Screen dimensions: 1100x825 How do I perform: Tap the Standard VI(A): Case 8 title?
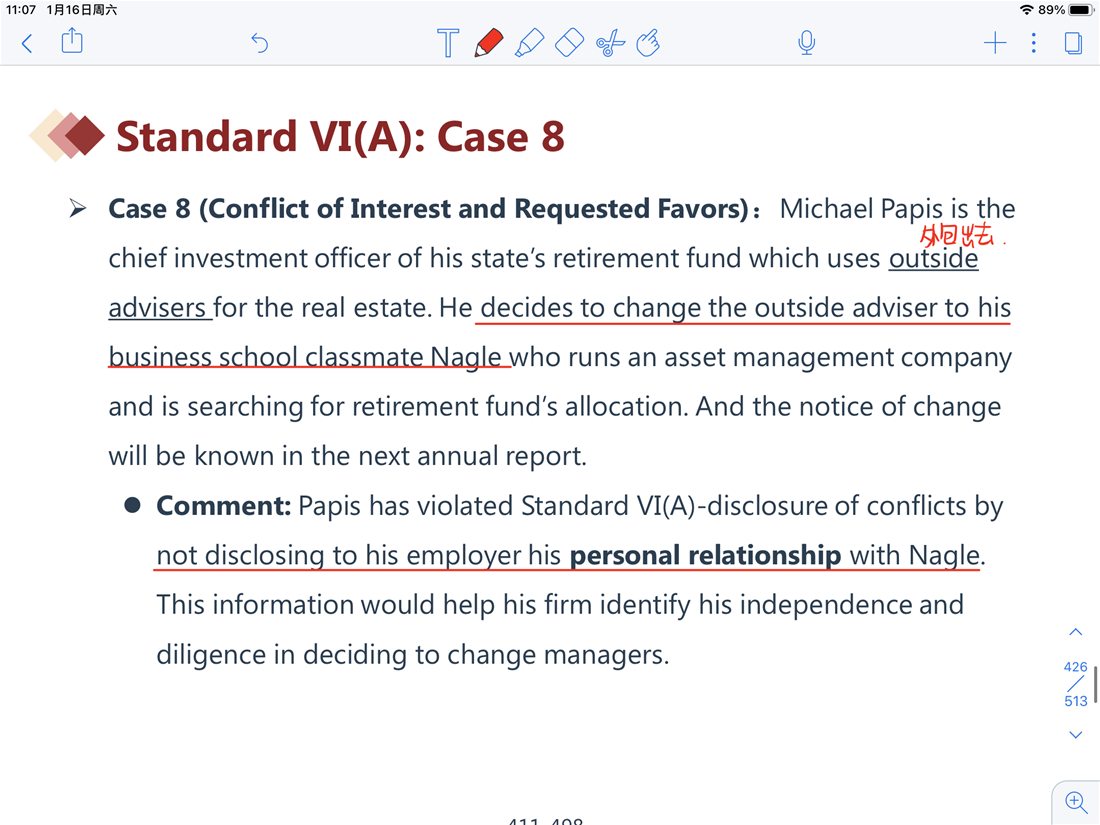tap(340, 136)
